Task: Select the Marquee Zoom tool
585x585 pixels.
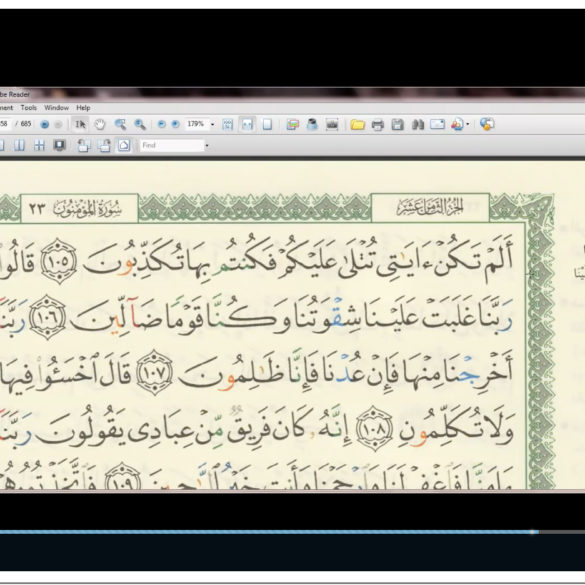Action: coord(120,124)
